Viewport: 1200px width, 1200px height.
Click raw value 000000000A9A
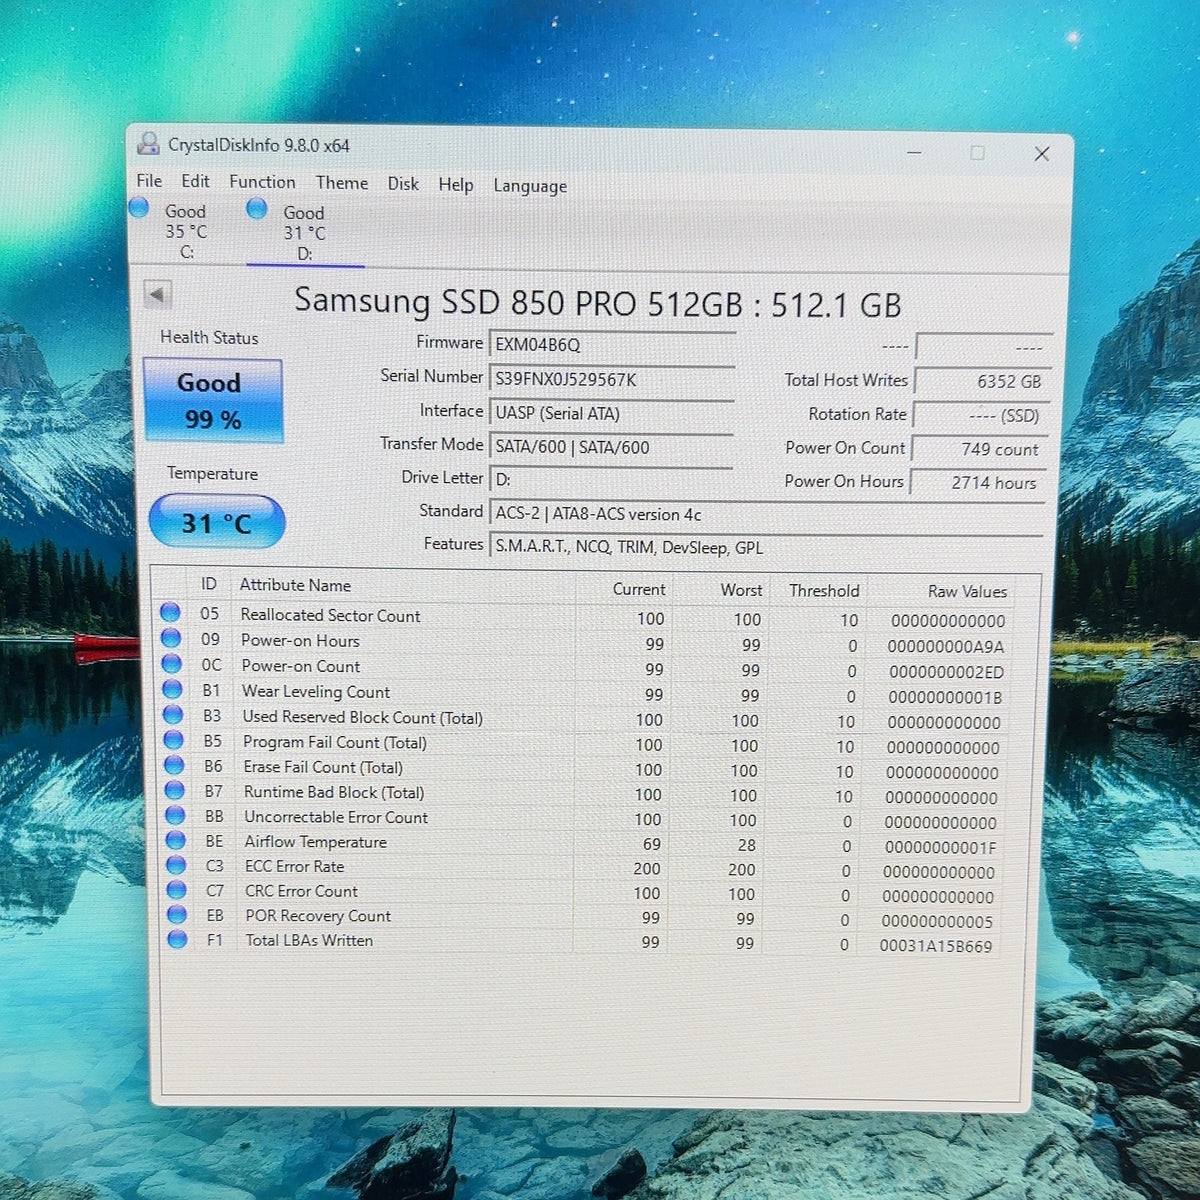click(946, 646)
